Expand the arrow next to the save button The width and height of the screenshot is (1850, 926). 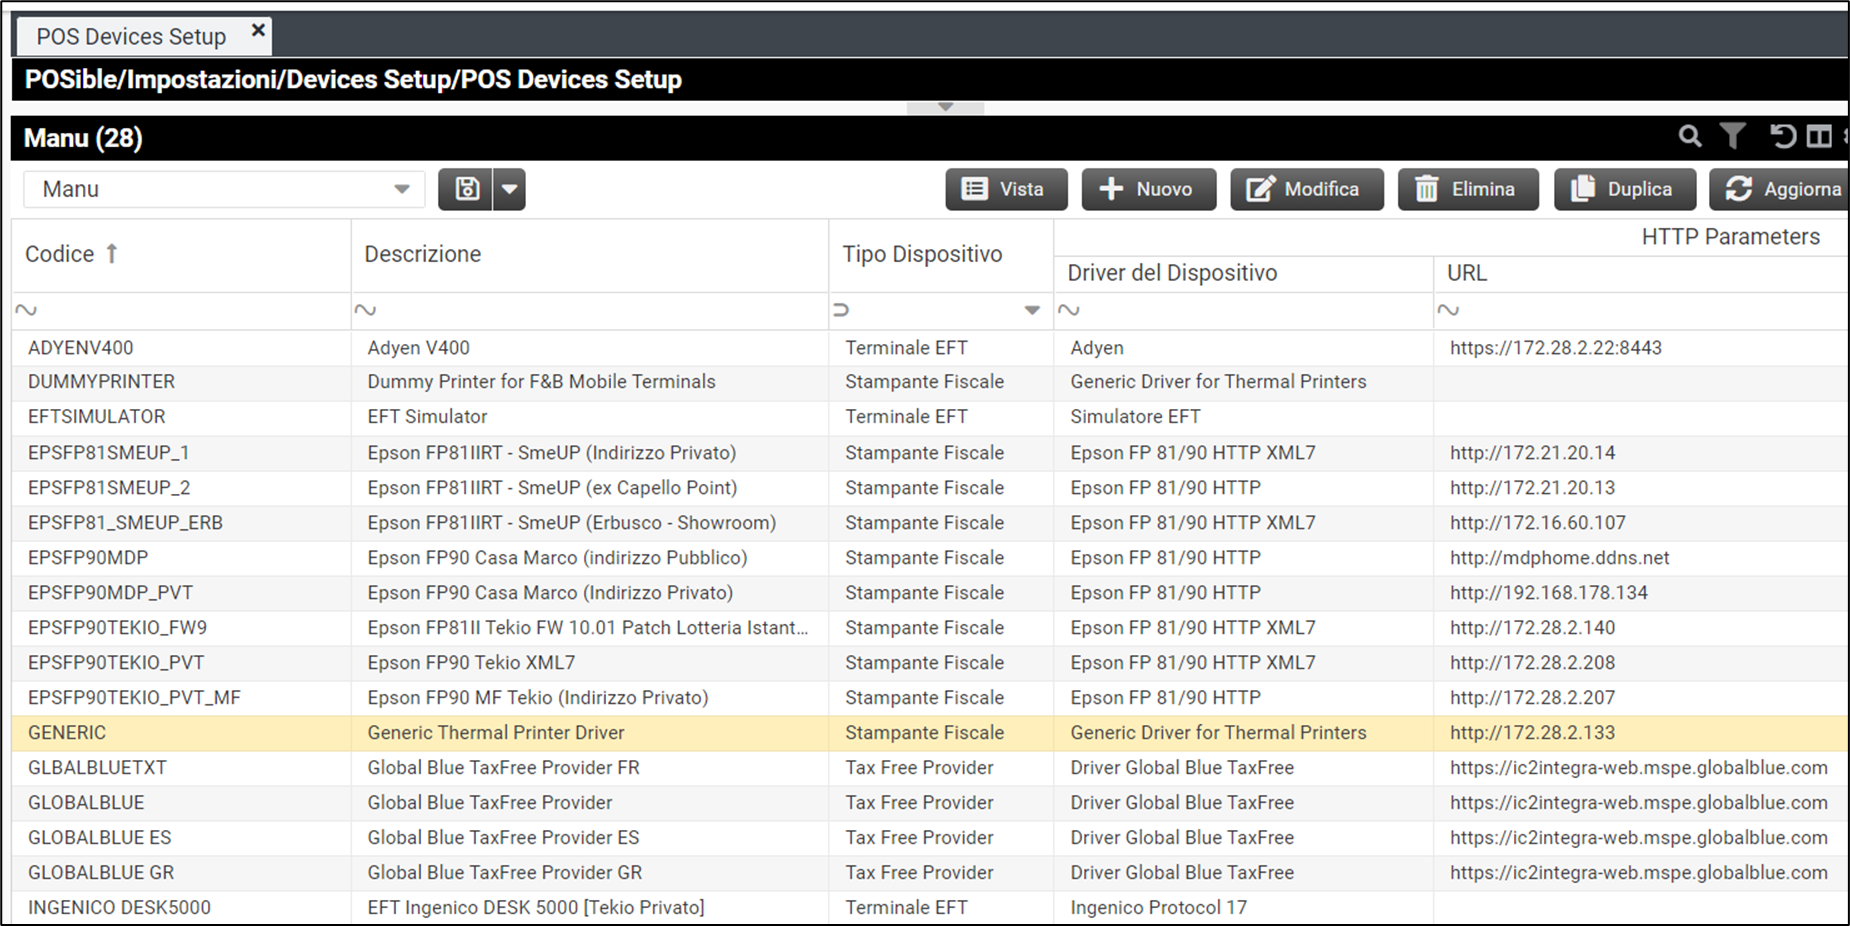click(509, 189)
